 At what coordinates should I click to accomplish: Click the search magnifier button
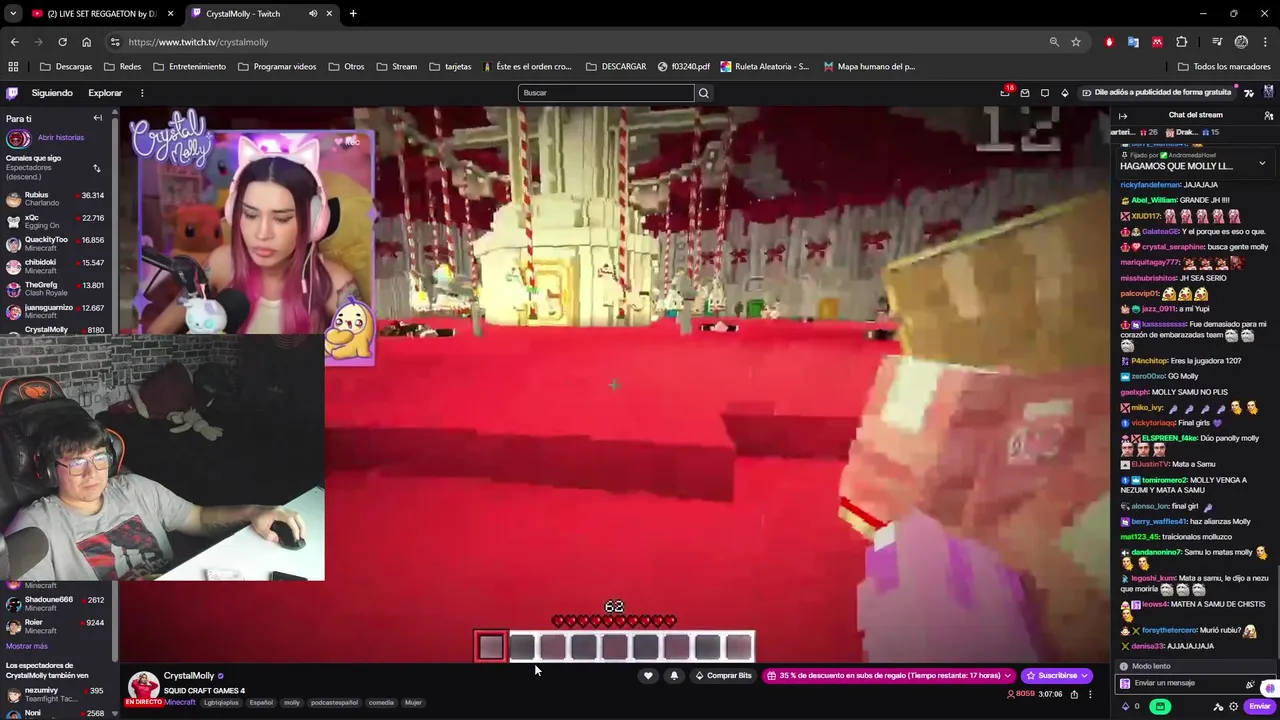tap(704, 93)
